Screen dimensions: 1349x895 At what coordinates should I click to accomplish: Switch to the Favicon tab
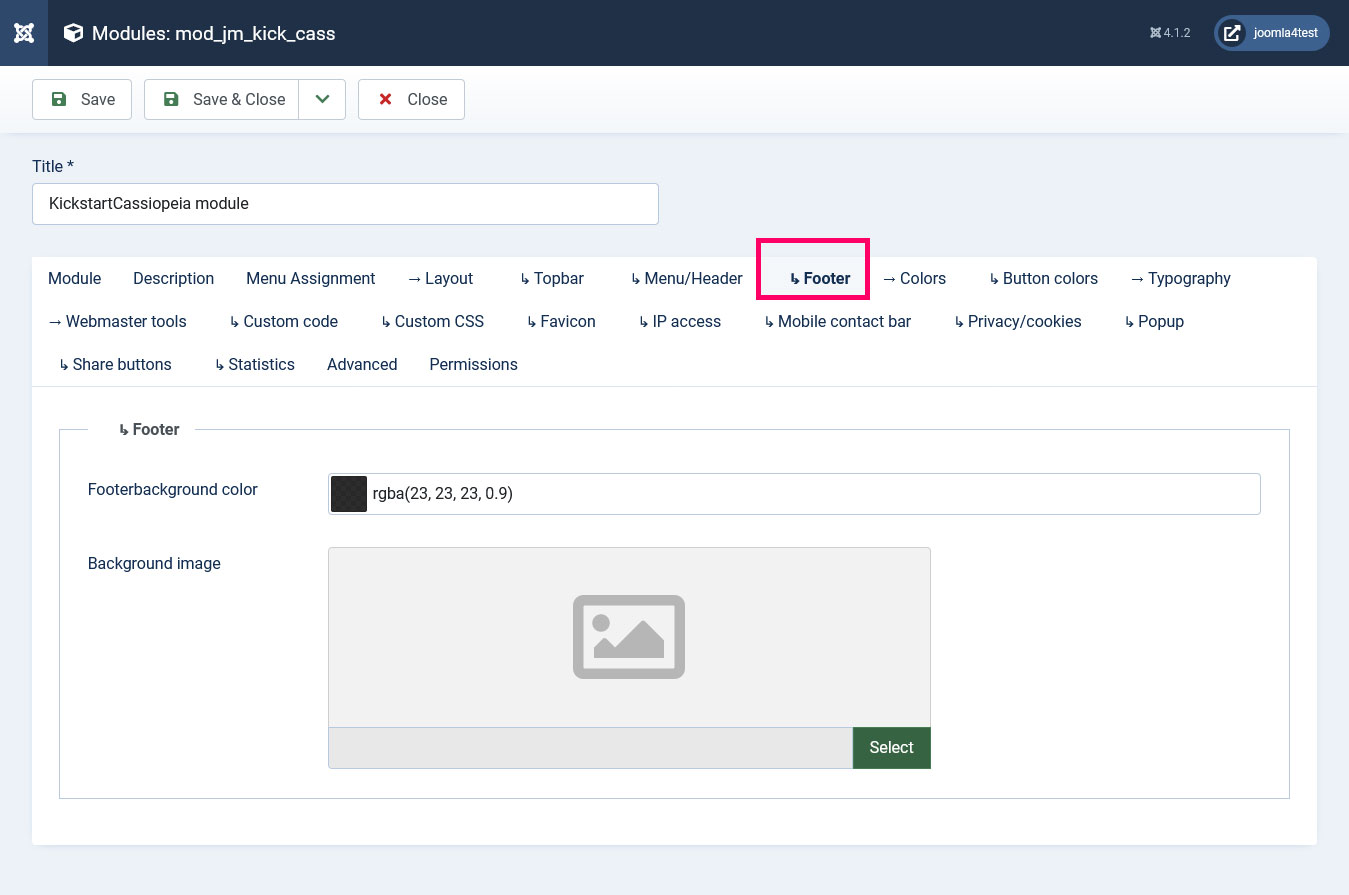click(x=560, y=321)
